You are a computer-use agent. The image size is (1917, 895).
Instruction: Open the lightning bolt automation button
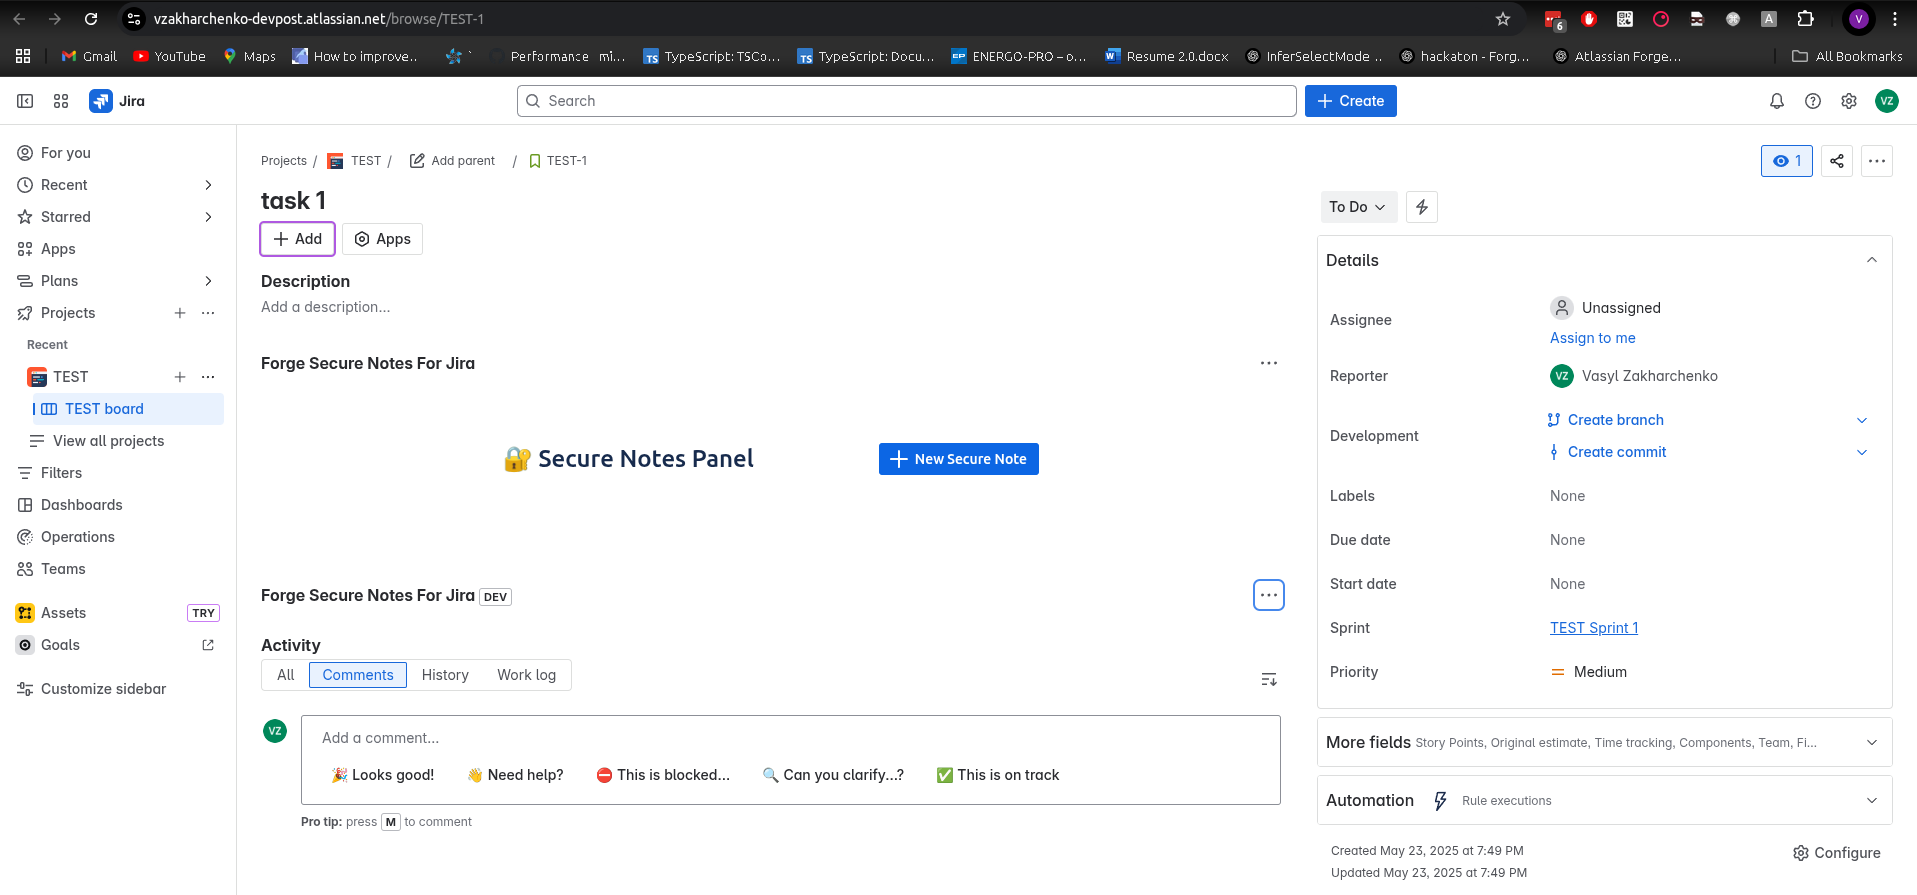1422,207
